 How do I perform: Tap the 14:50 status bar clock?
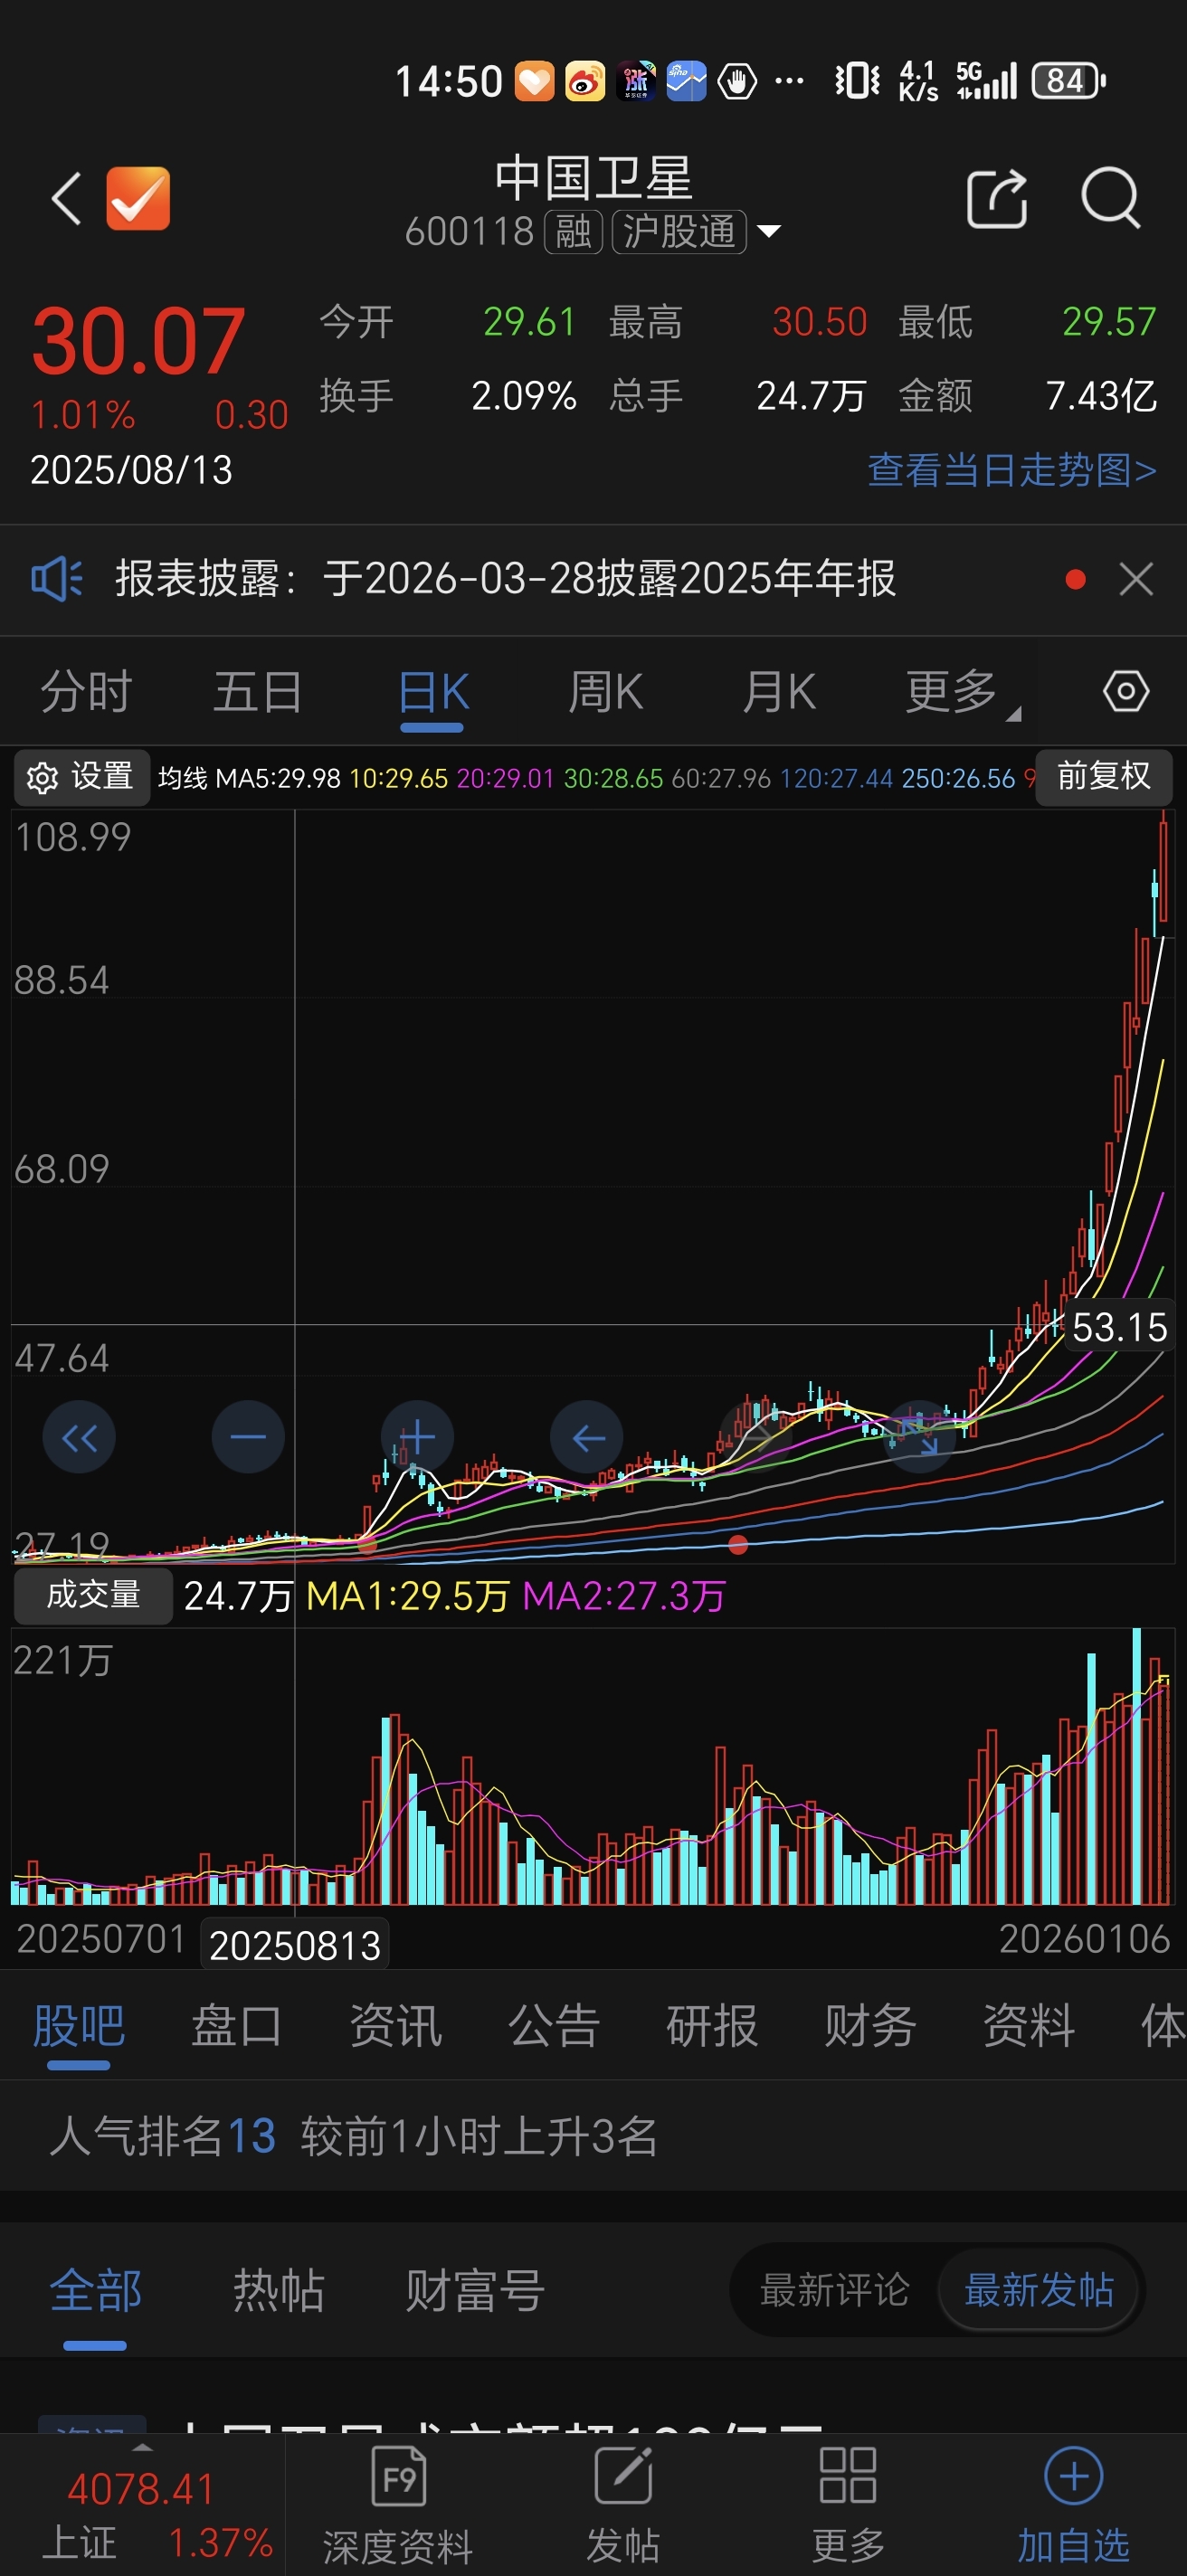(448, 81)
